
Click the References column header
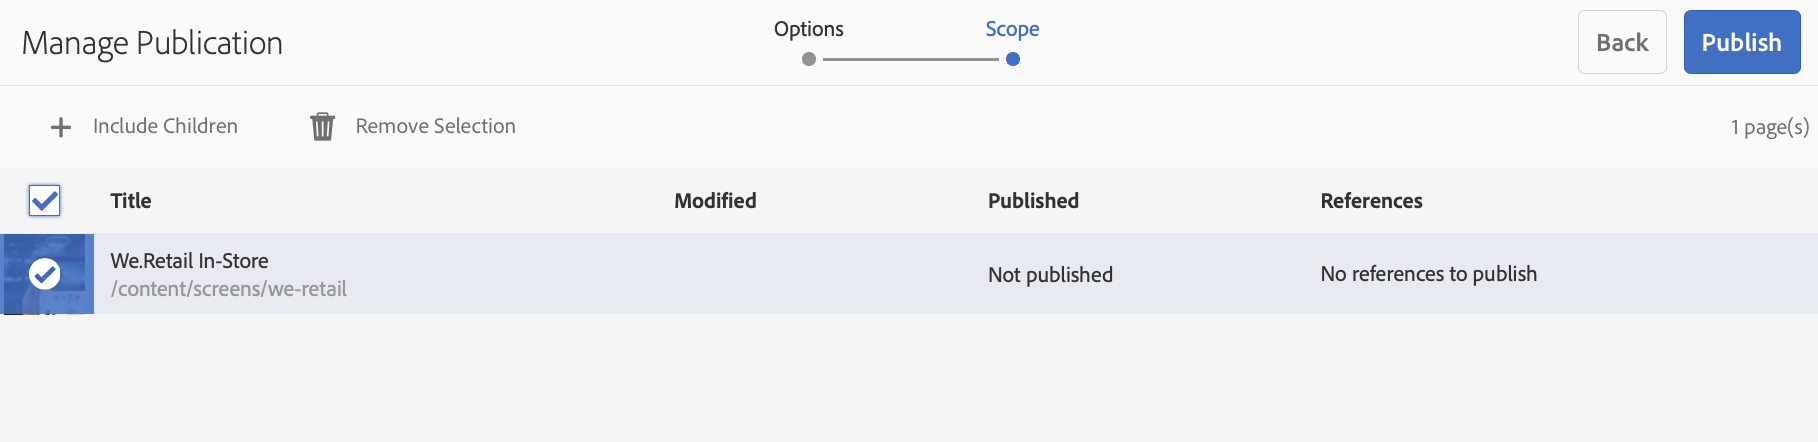pos(1371,201)
